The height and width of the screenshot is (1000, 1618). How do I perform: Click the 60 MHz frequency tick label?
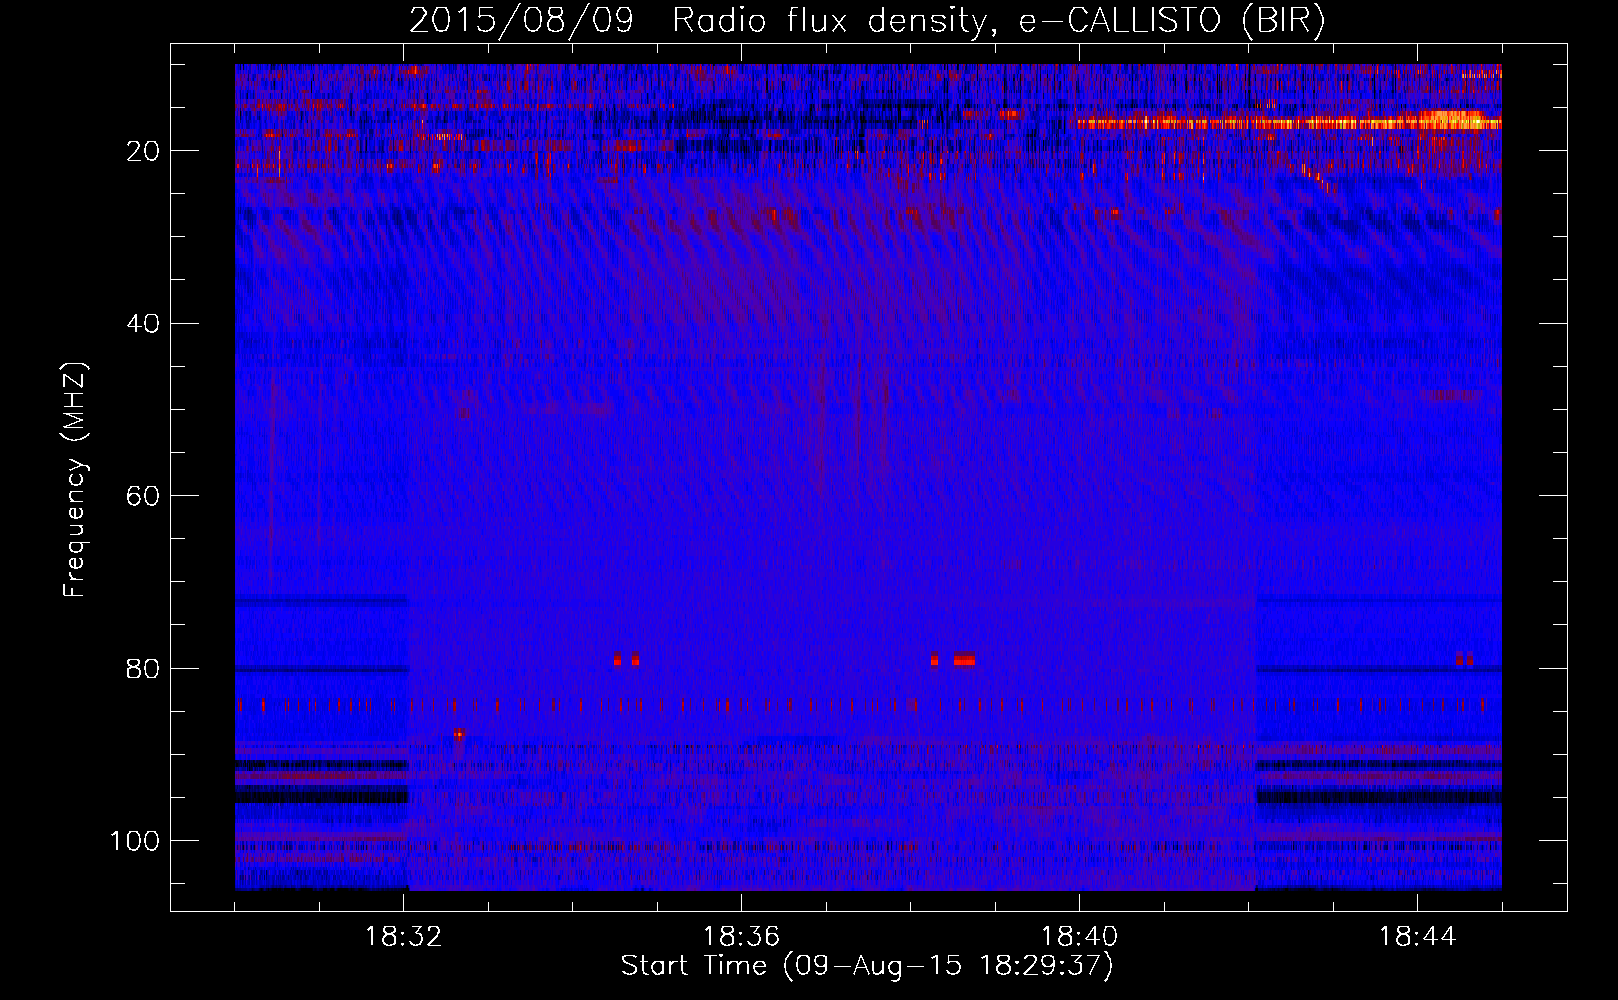pyautogui.click(x=143, y=496)
